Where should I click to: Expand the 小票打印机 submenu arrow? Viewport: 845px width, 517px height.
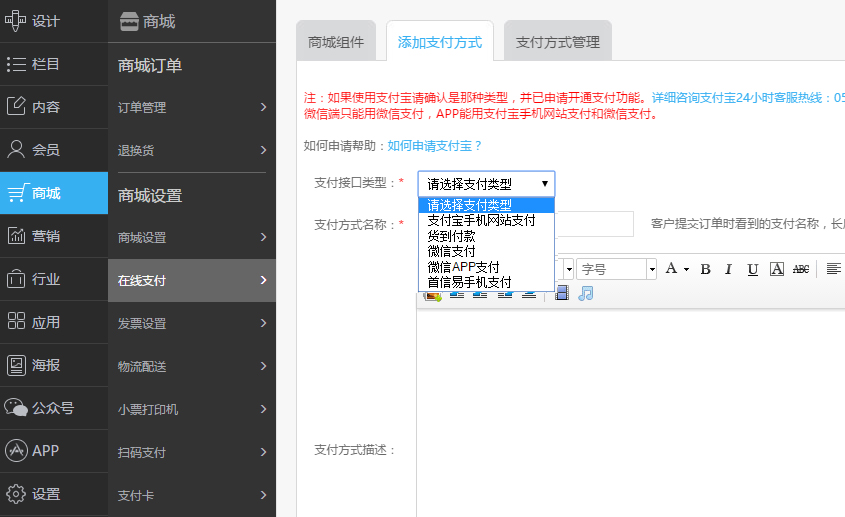pos(264,409)
